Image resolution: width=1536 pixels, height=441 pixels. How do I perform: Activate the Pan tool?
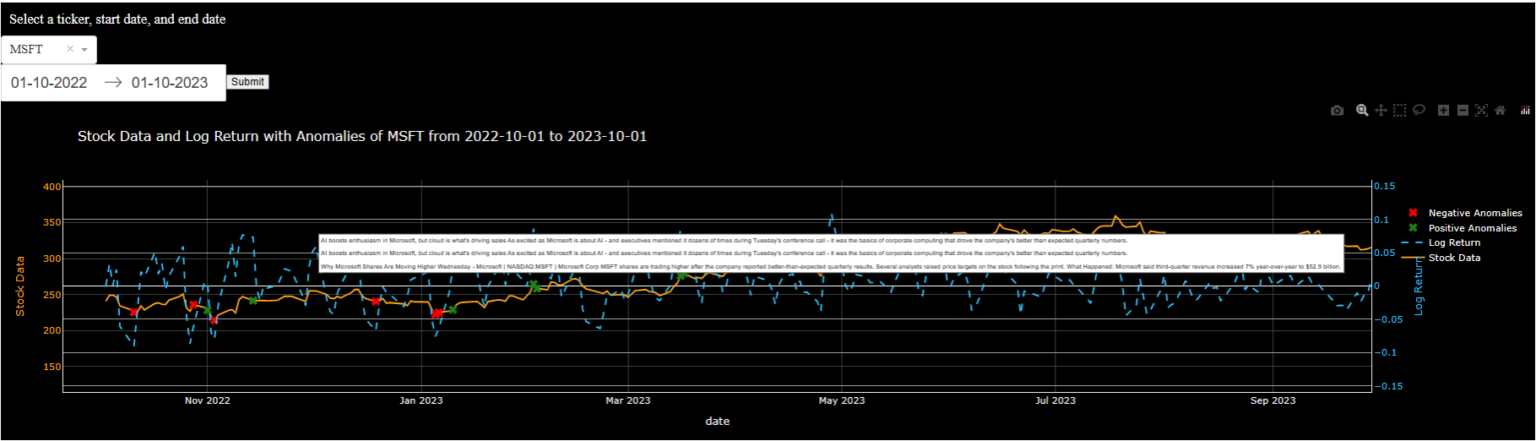(1381, 111)
